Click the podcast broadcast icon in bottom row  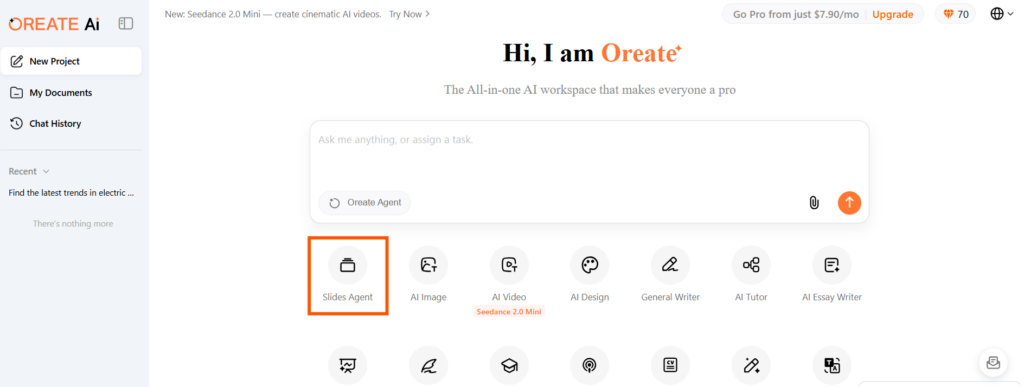tap(590, 365)
